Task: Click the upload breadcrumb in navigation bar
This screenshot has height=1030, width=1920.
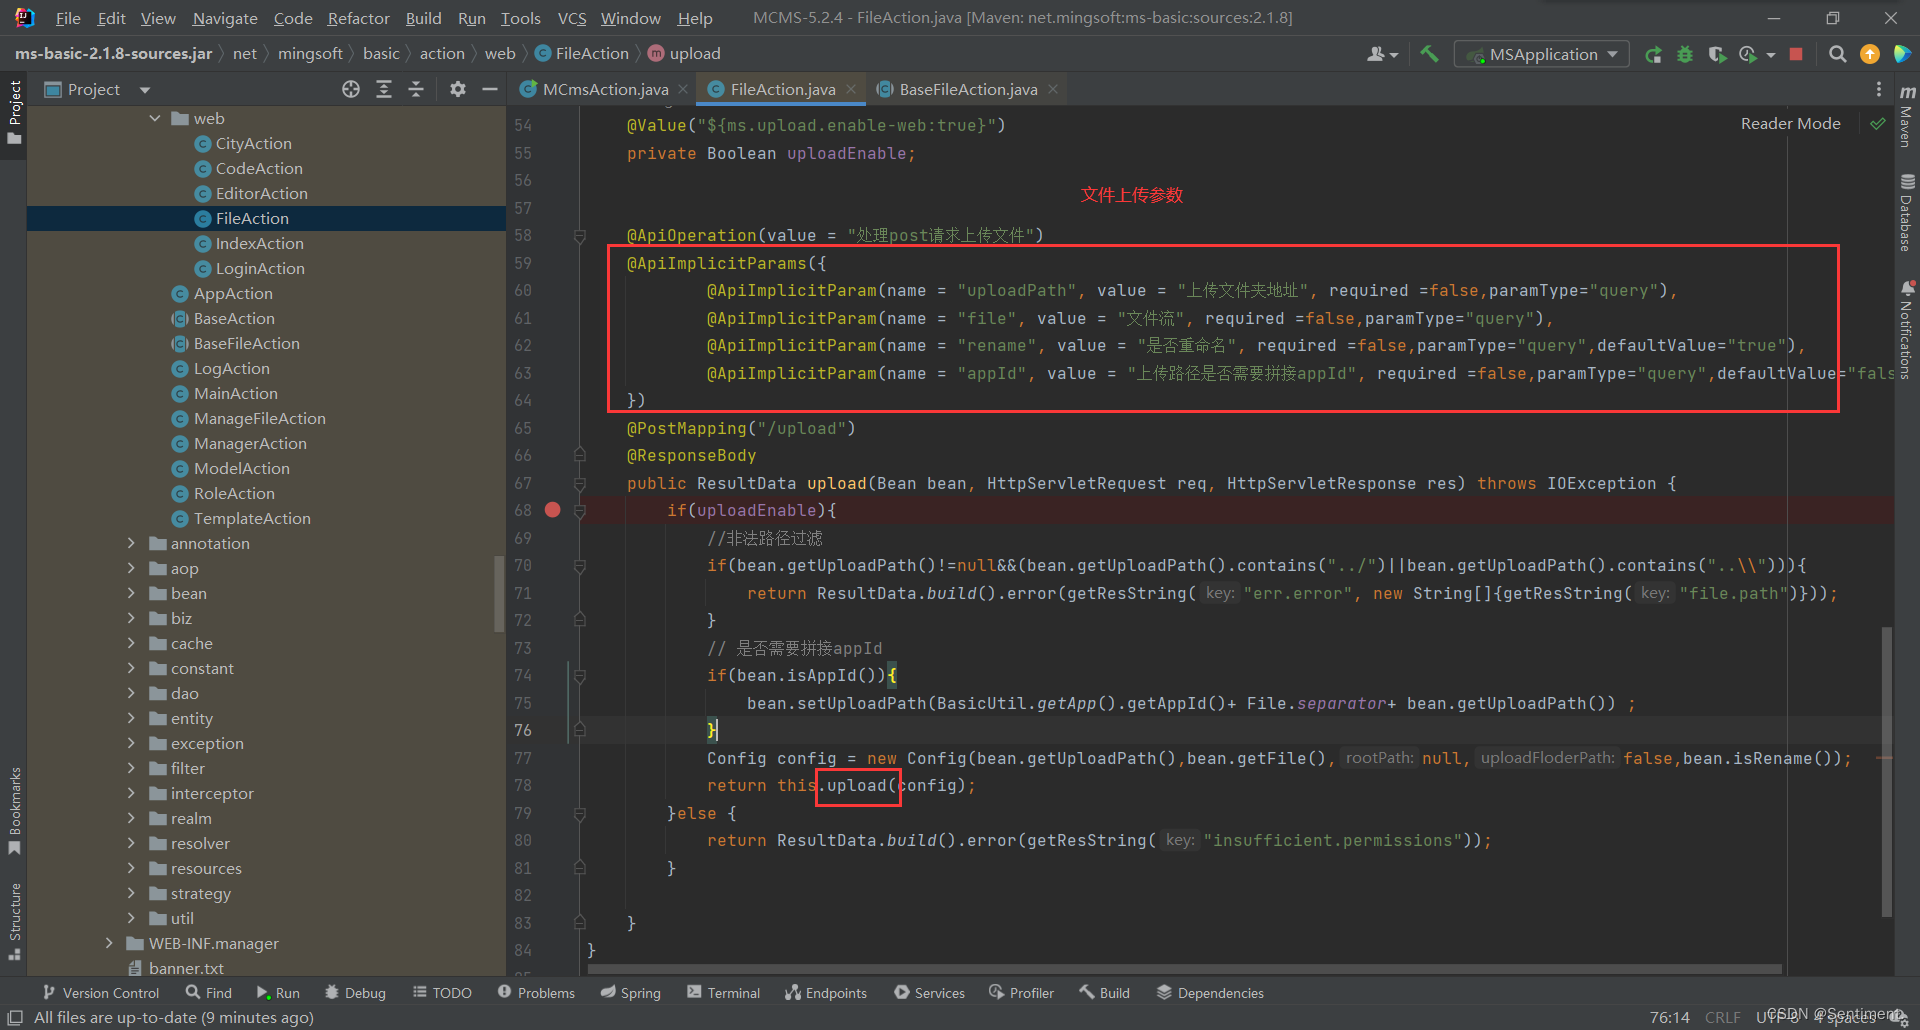Action: click(x=684, y=54)
